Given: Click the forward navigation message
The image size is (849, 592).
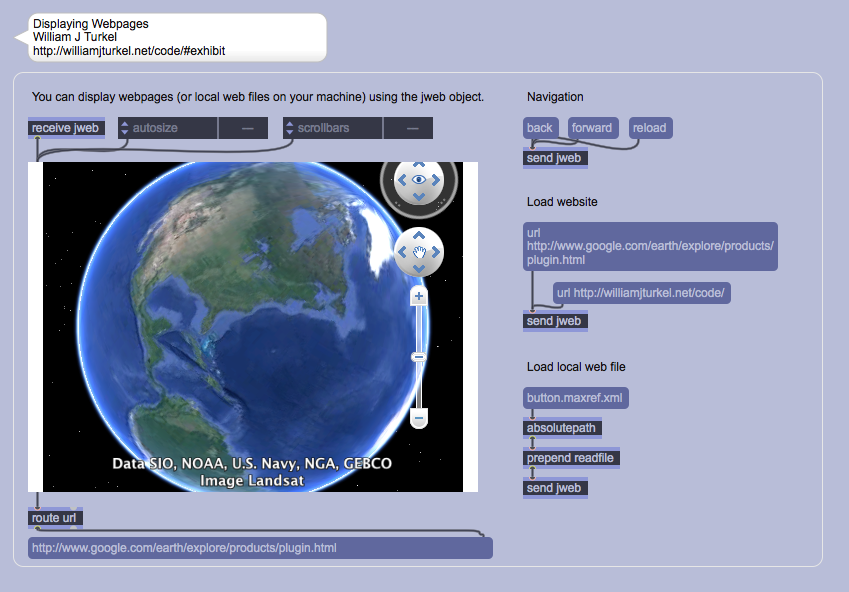Looking at the screenshot, I should point(592,128).
